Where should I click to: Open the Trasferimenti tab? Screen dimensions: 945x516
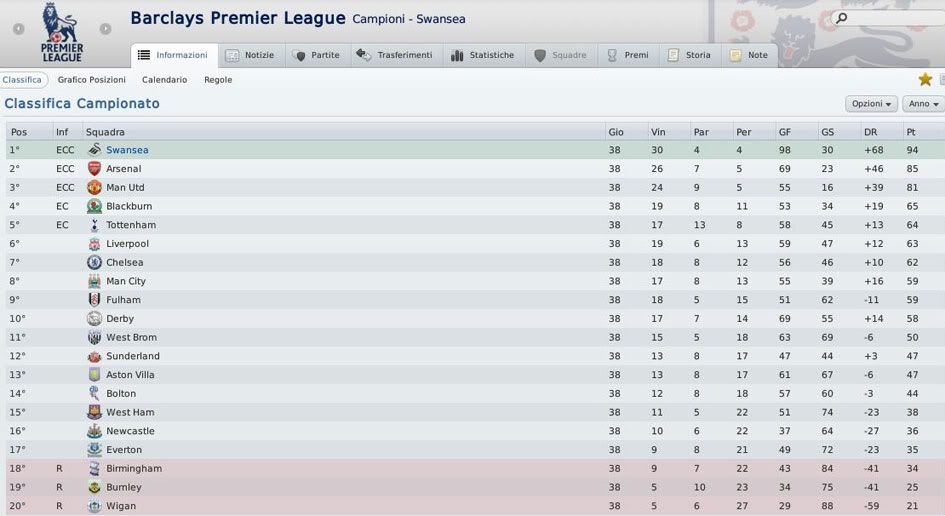(394, 55)
